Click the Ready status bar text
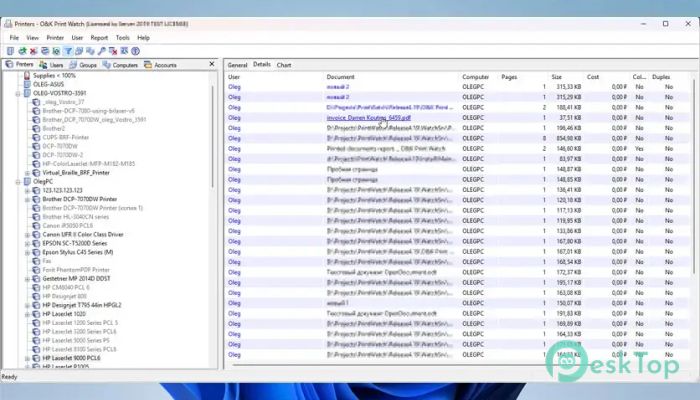Viewport: 700px width, 400px height. pyautogui.click(x=9, y=377)
